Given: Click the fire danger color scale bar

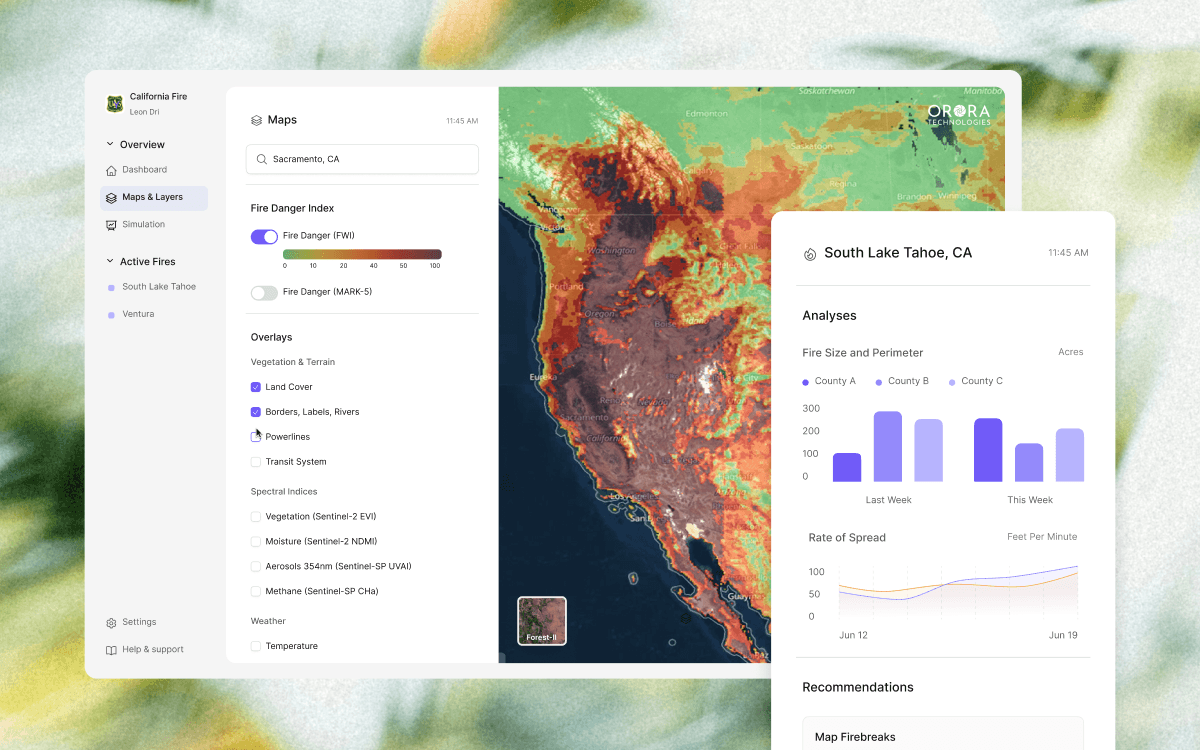Looking at the screenshot, I should (x=362, y=254).
